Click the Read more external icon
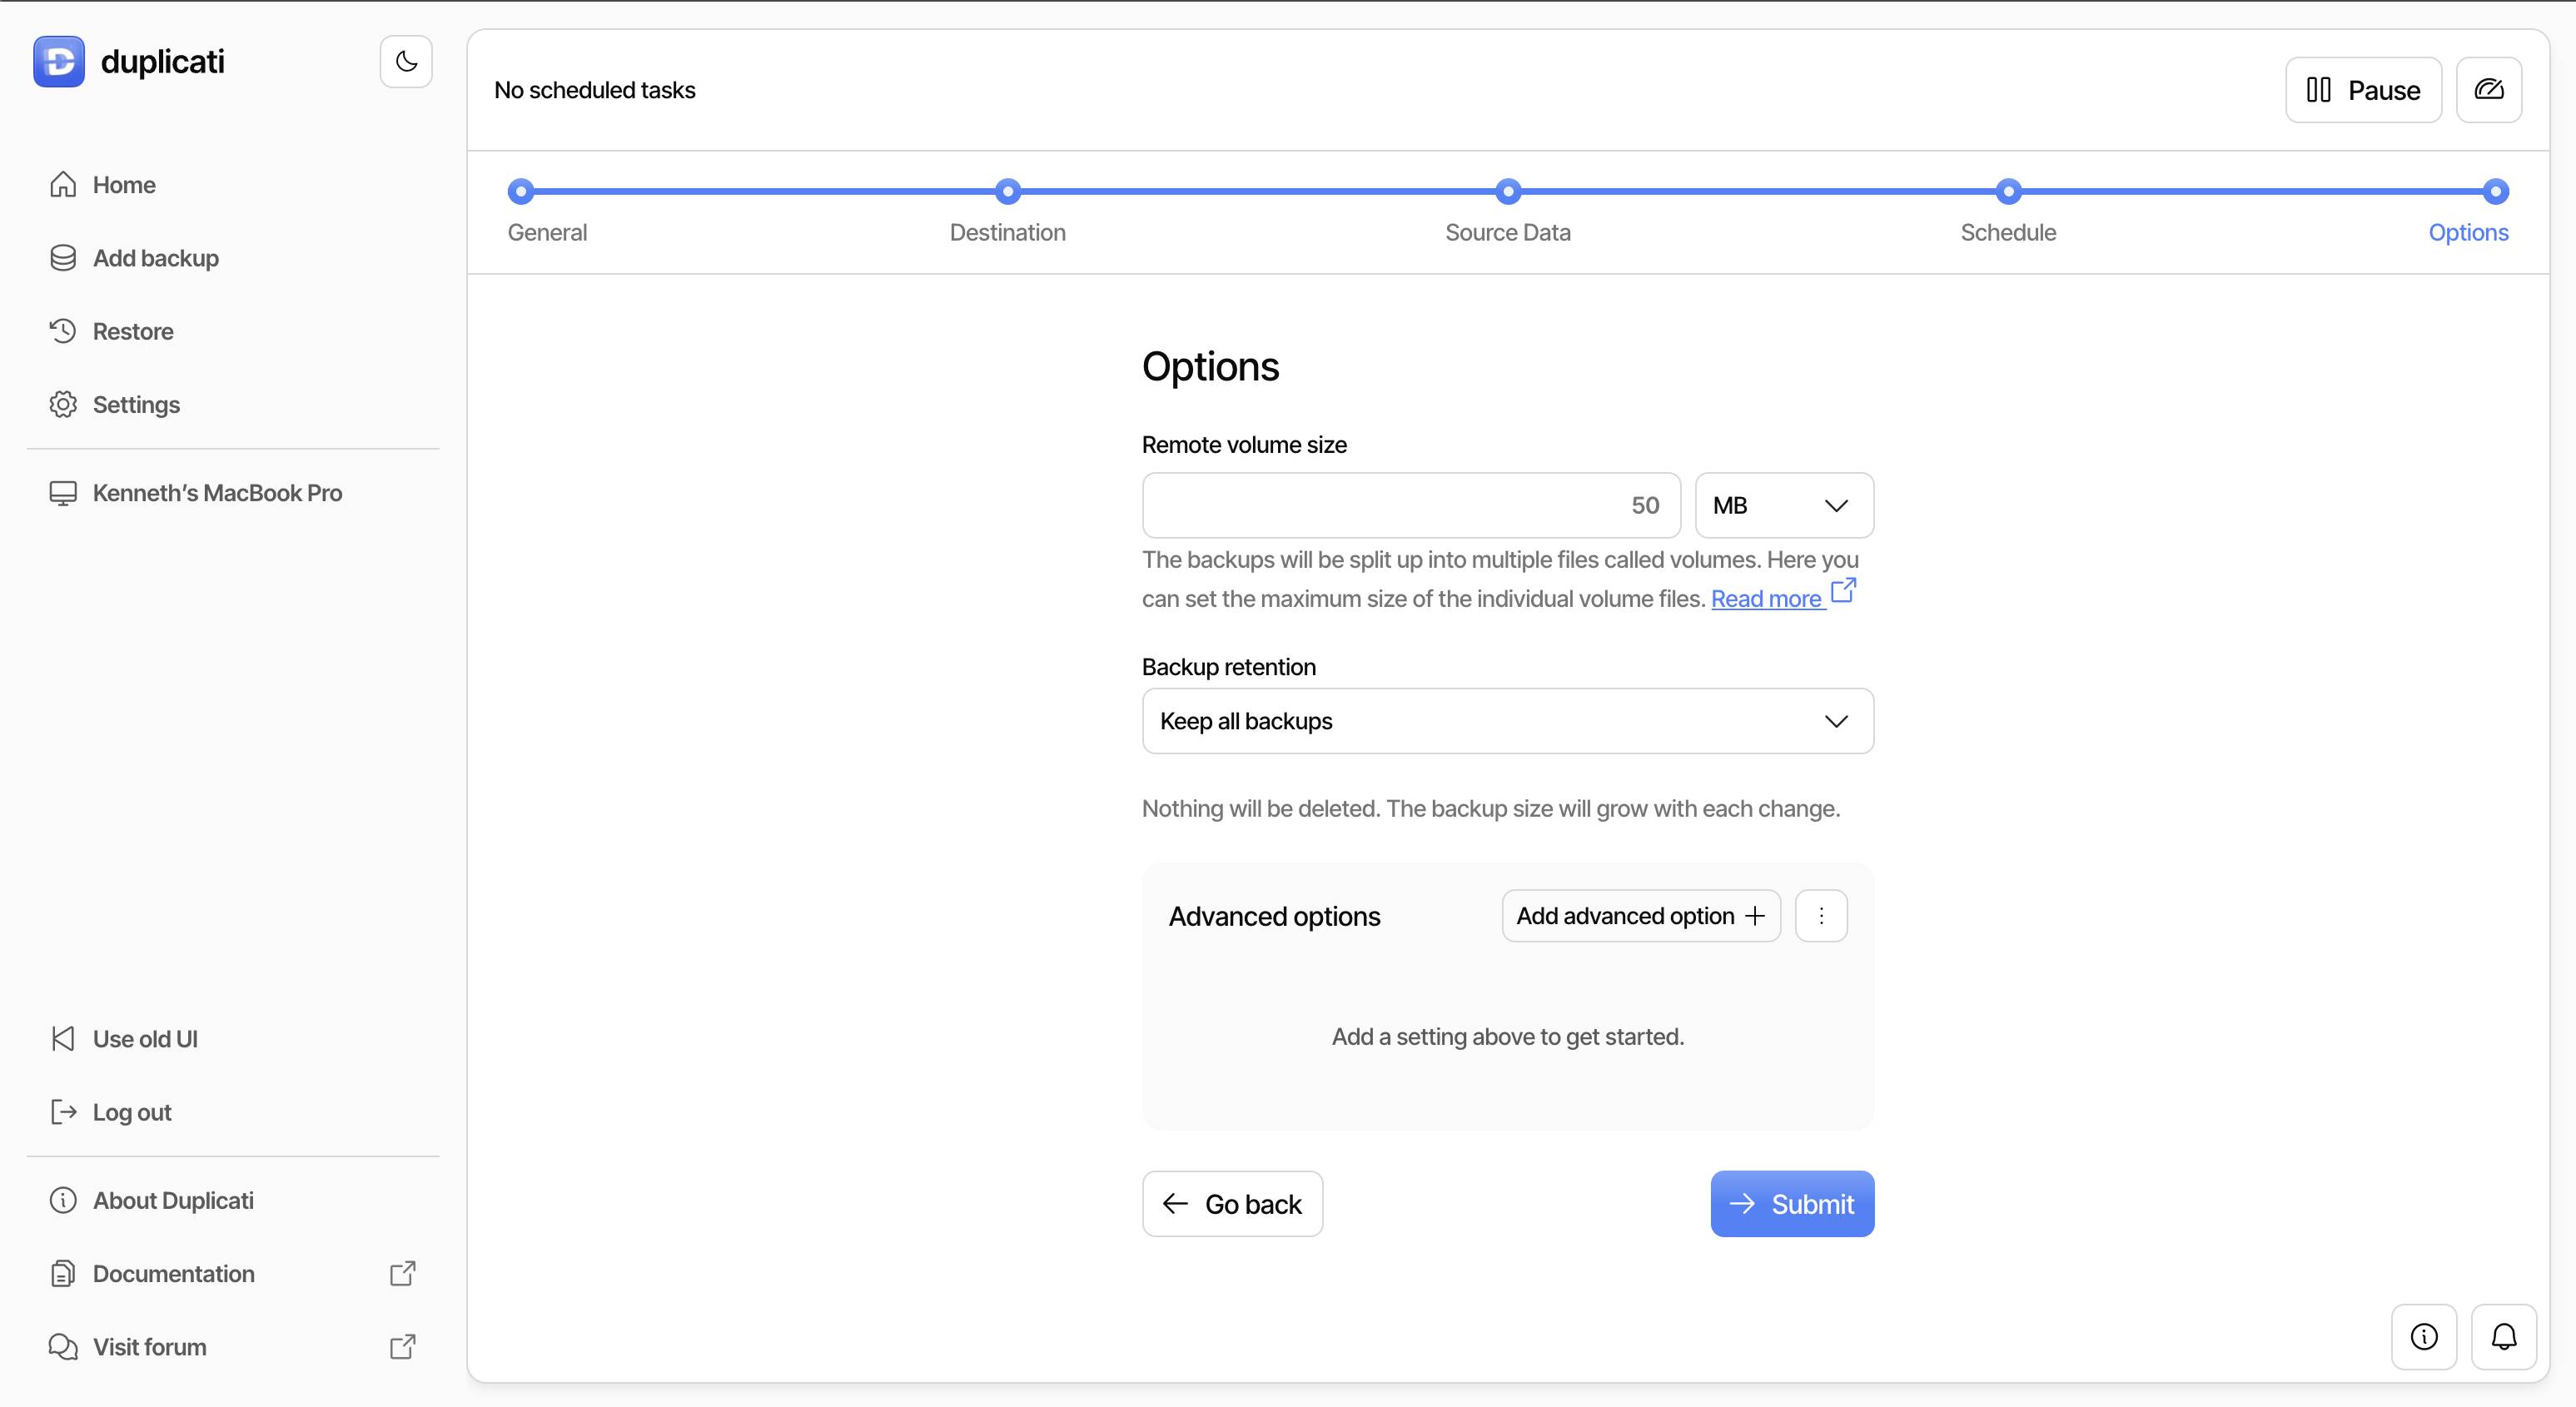Image resolution: width=2576 pixels, height=1407 pixels. coord(1842,591)
